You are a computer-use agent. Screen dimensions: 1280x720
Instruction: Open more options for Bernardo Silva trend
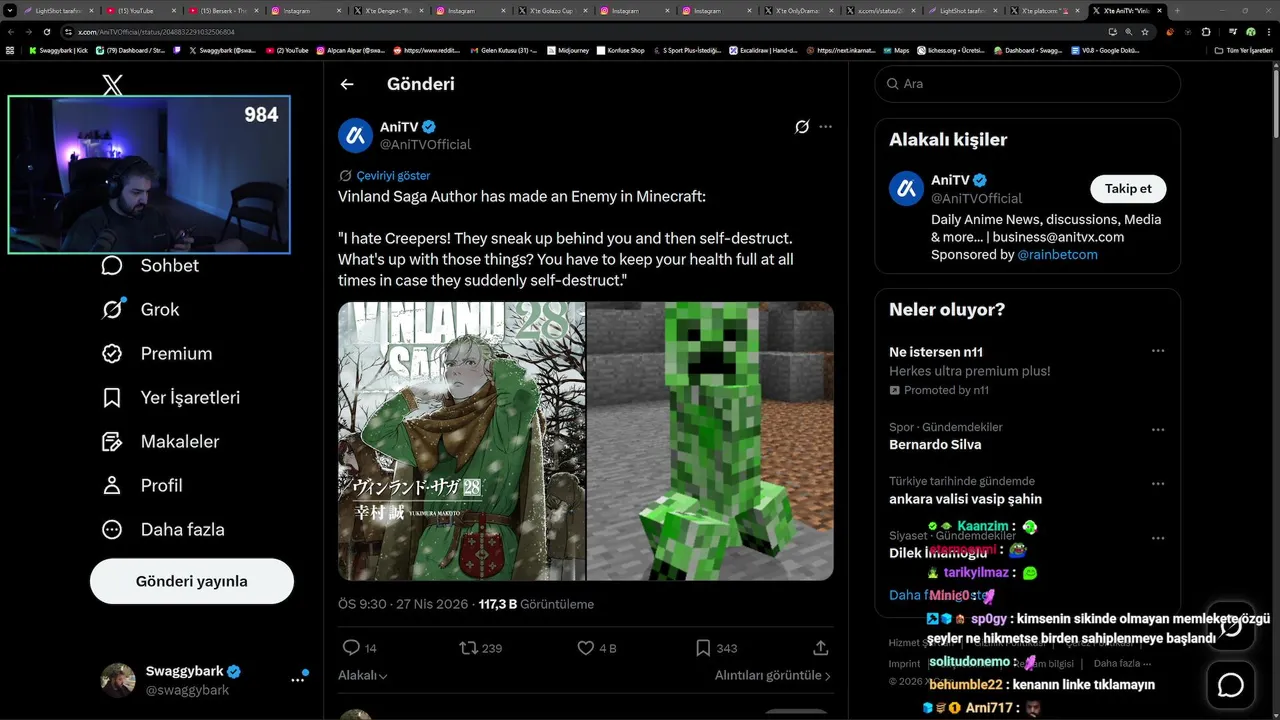[1157, 430]
